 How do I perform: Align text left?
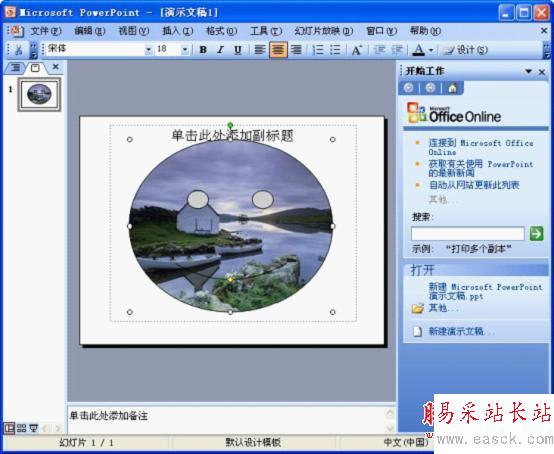coord(260,50)
